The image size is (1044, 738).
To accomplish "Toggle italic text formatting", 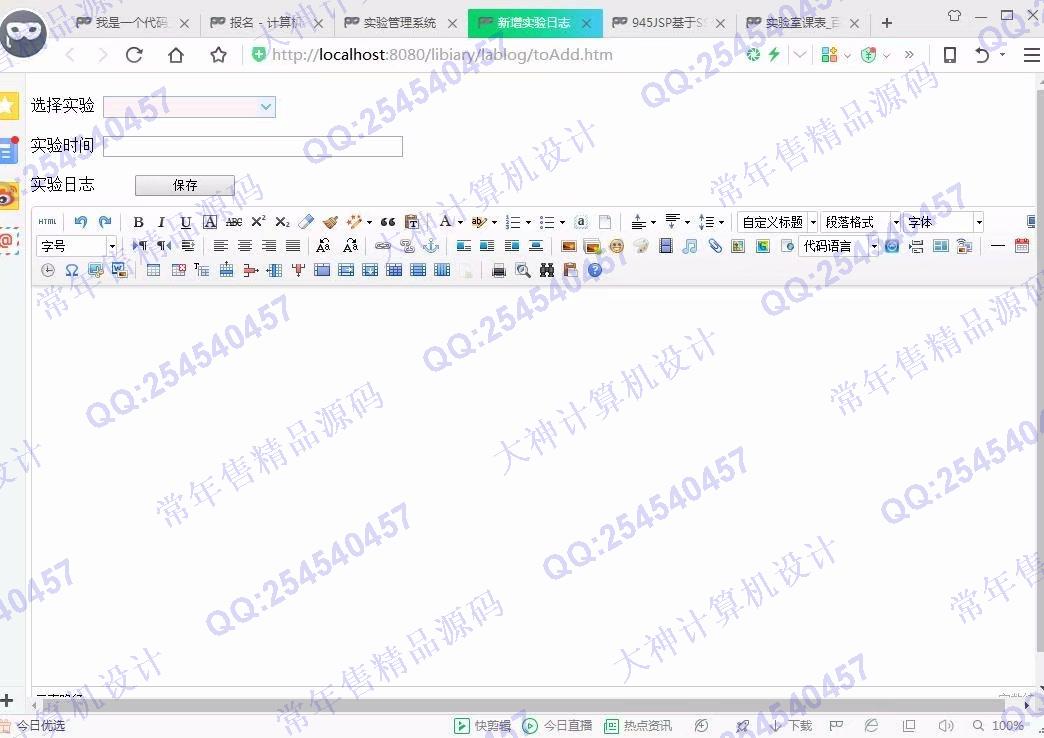I will 161,222.
